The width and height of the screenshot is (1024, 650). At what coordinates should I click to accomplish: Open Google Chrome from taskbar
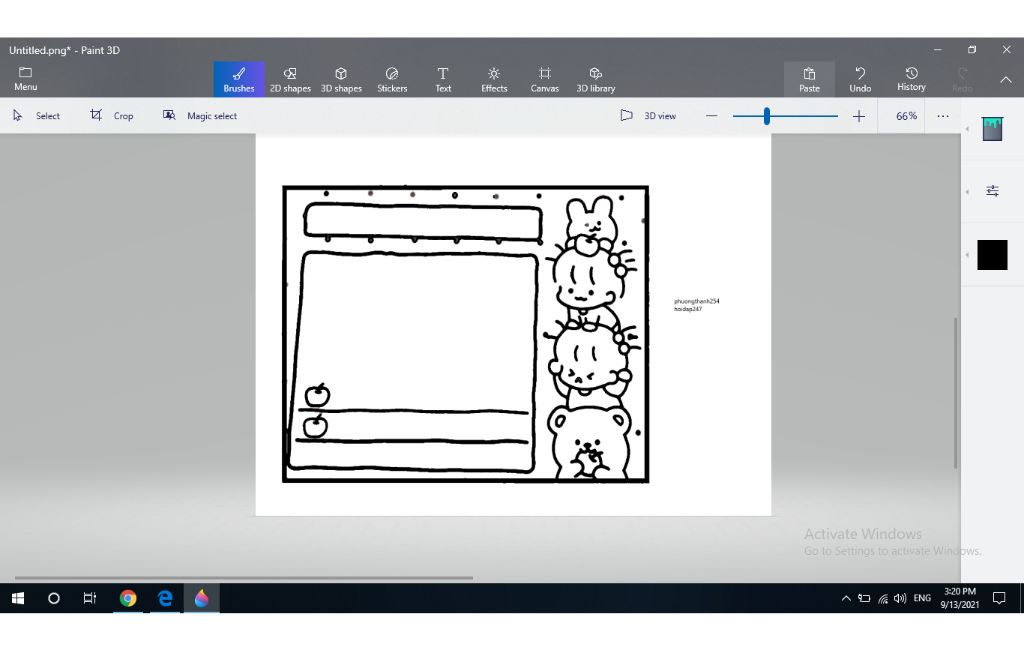tap(128, 598)
